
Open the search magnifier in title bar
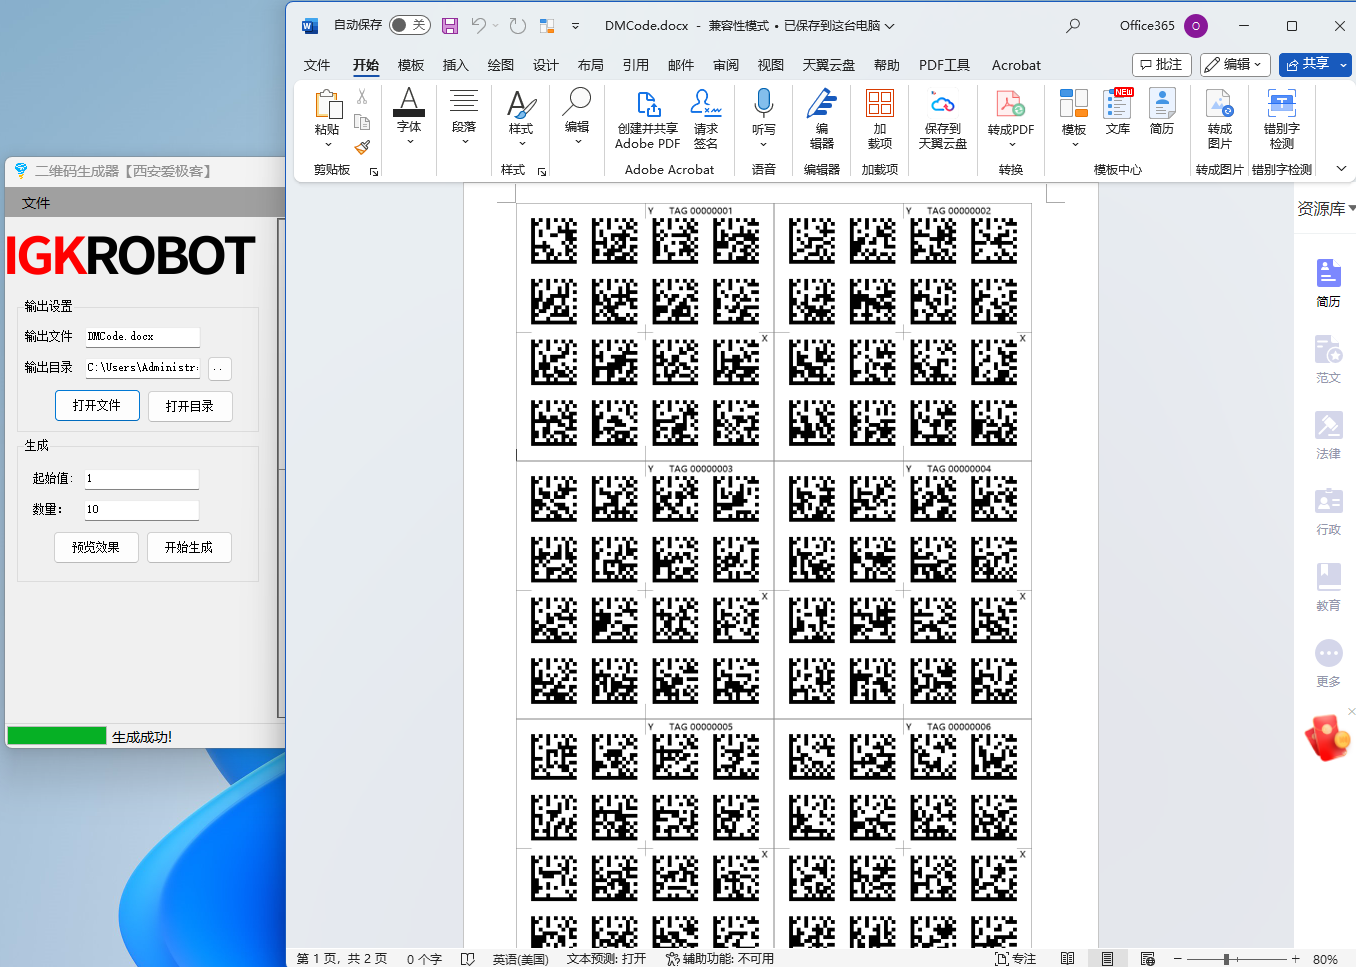pos(1073,26)
